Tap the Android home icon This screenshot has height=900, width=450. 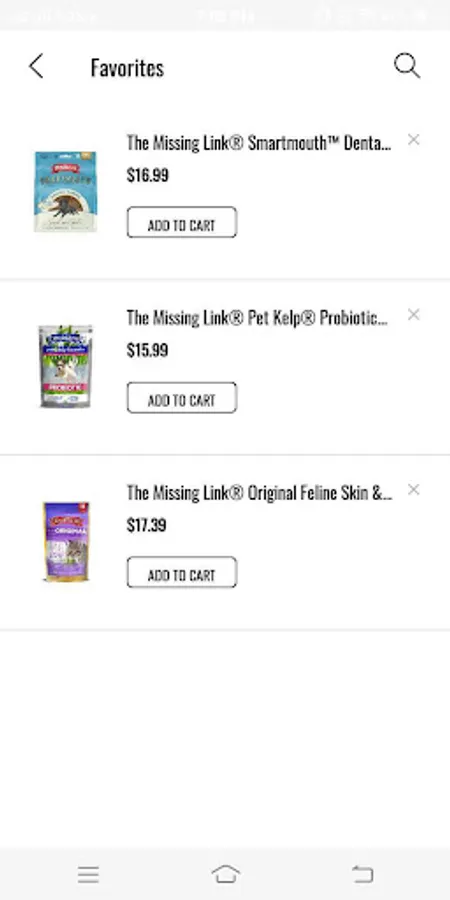pyautogui.click(x=226, y=874)
